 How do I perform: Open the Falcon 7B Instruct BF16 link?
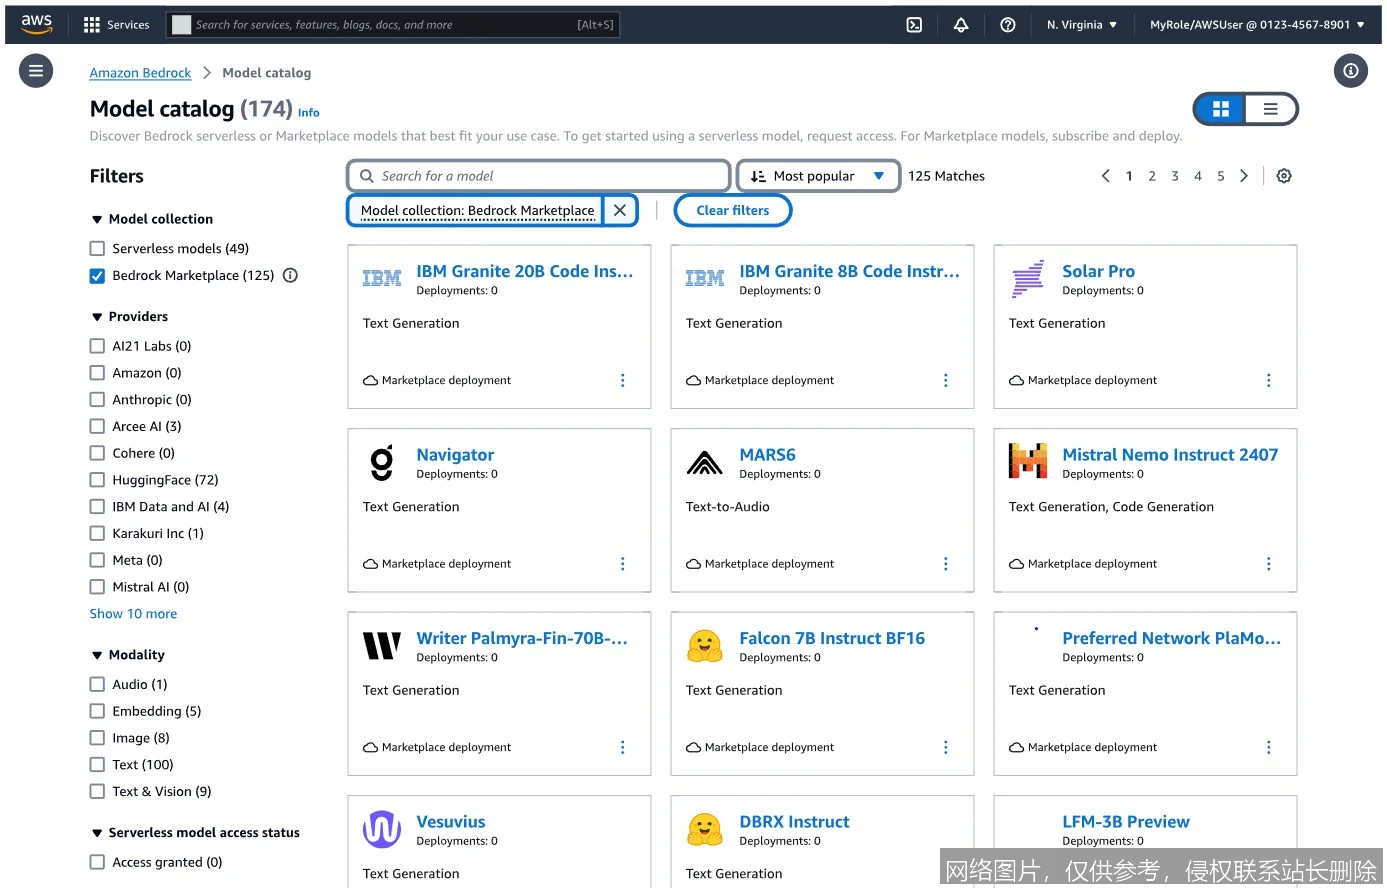(832, 638)
